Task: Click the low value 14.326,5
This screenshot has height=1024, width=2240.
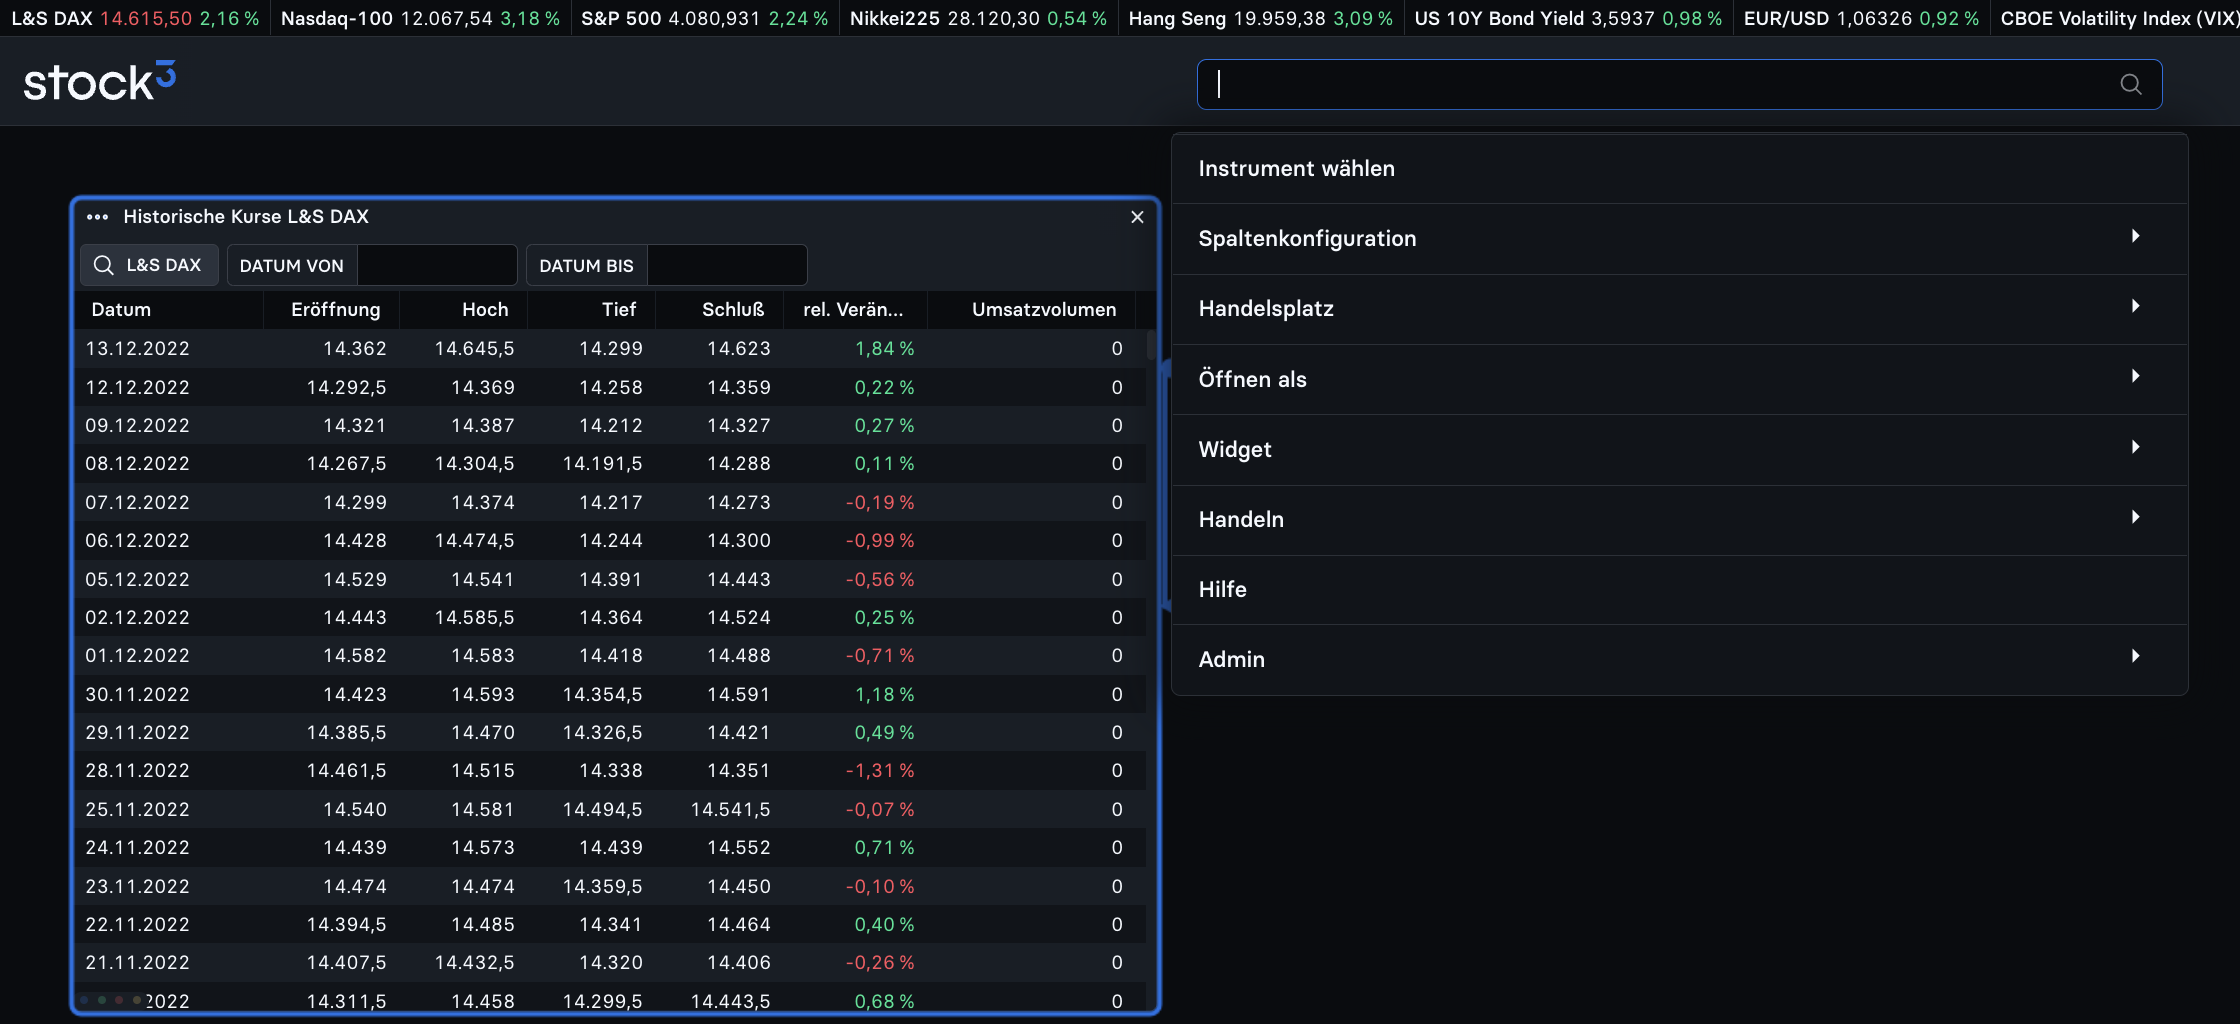Action: [602, 733]
